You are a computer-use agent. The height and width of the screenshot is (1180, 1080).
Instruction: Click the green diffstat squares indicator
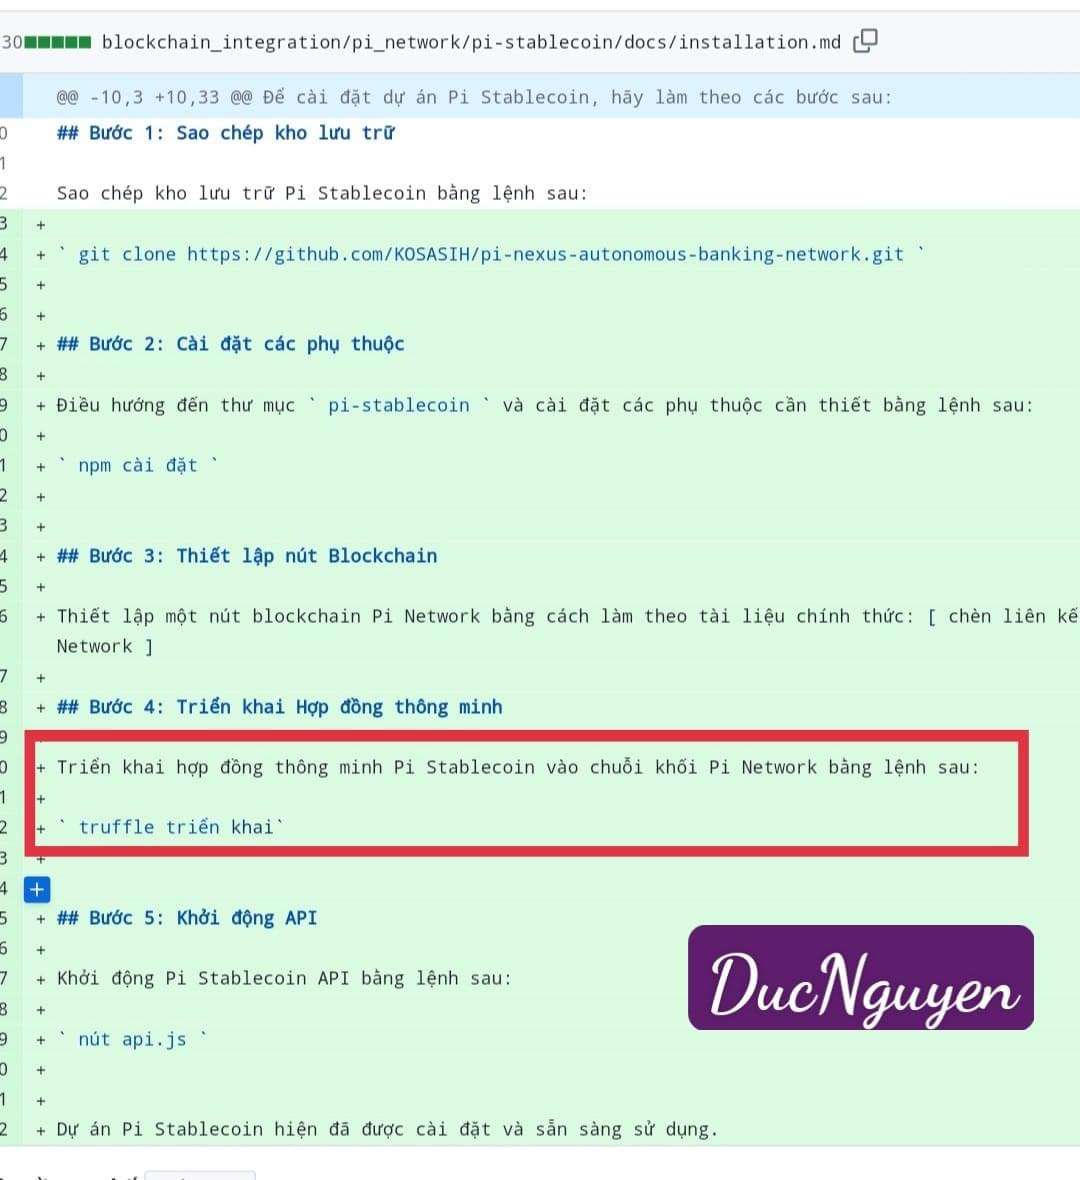[x=58, y=42]
